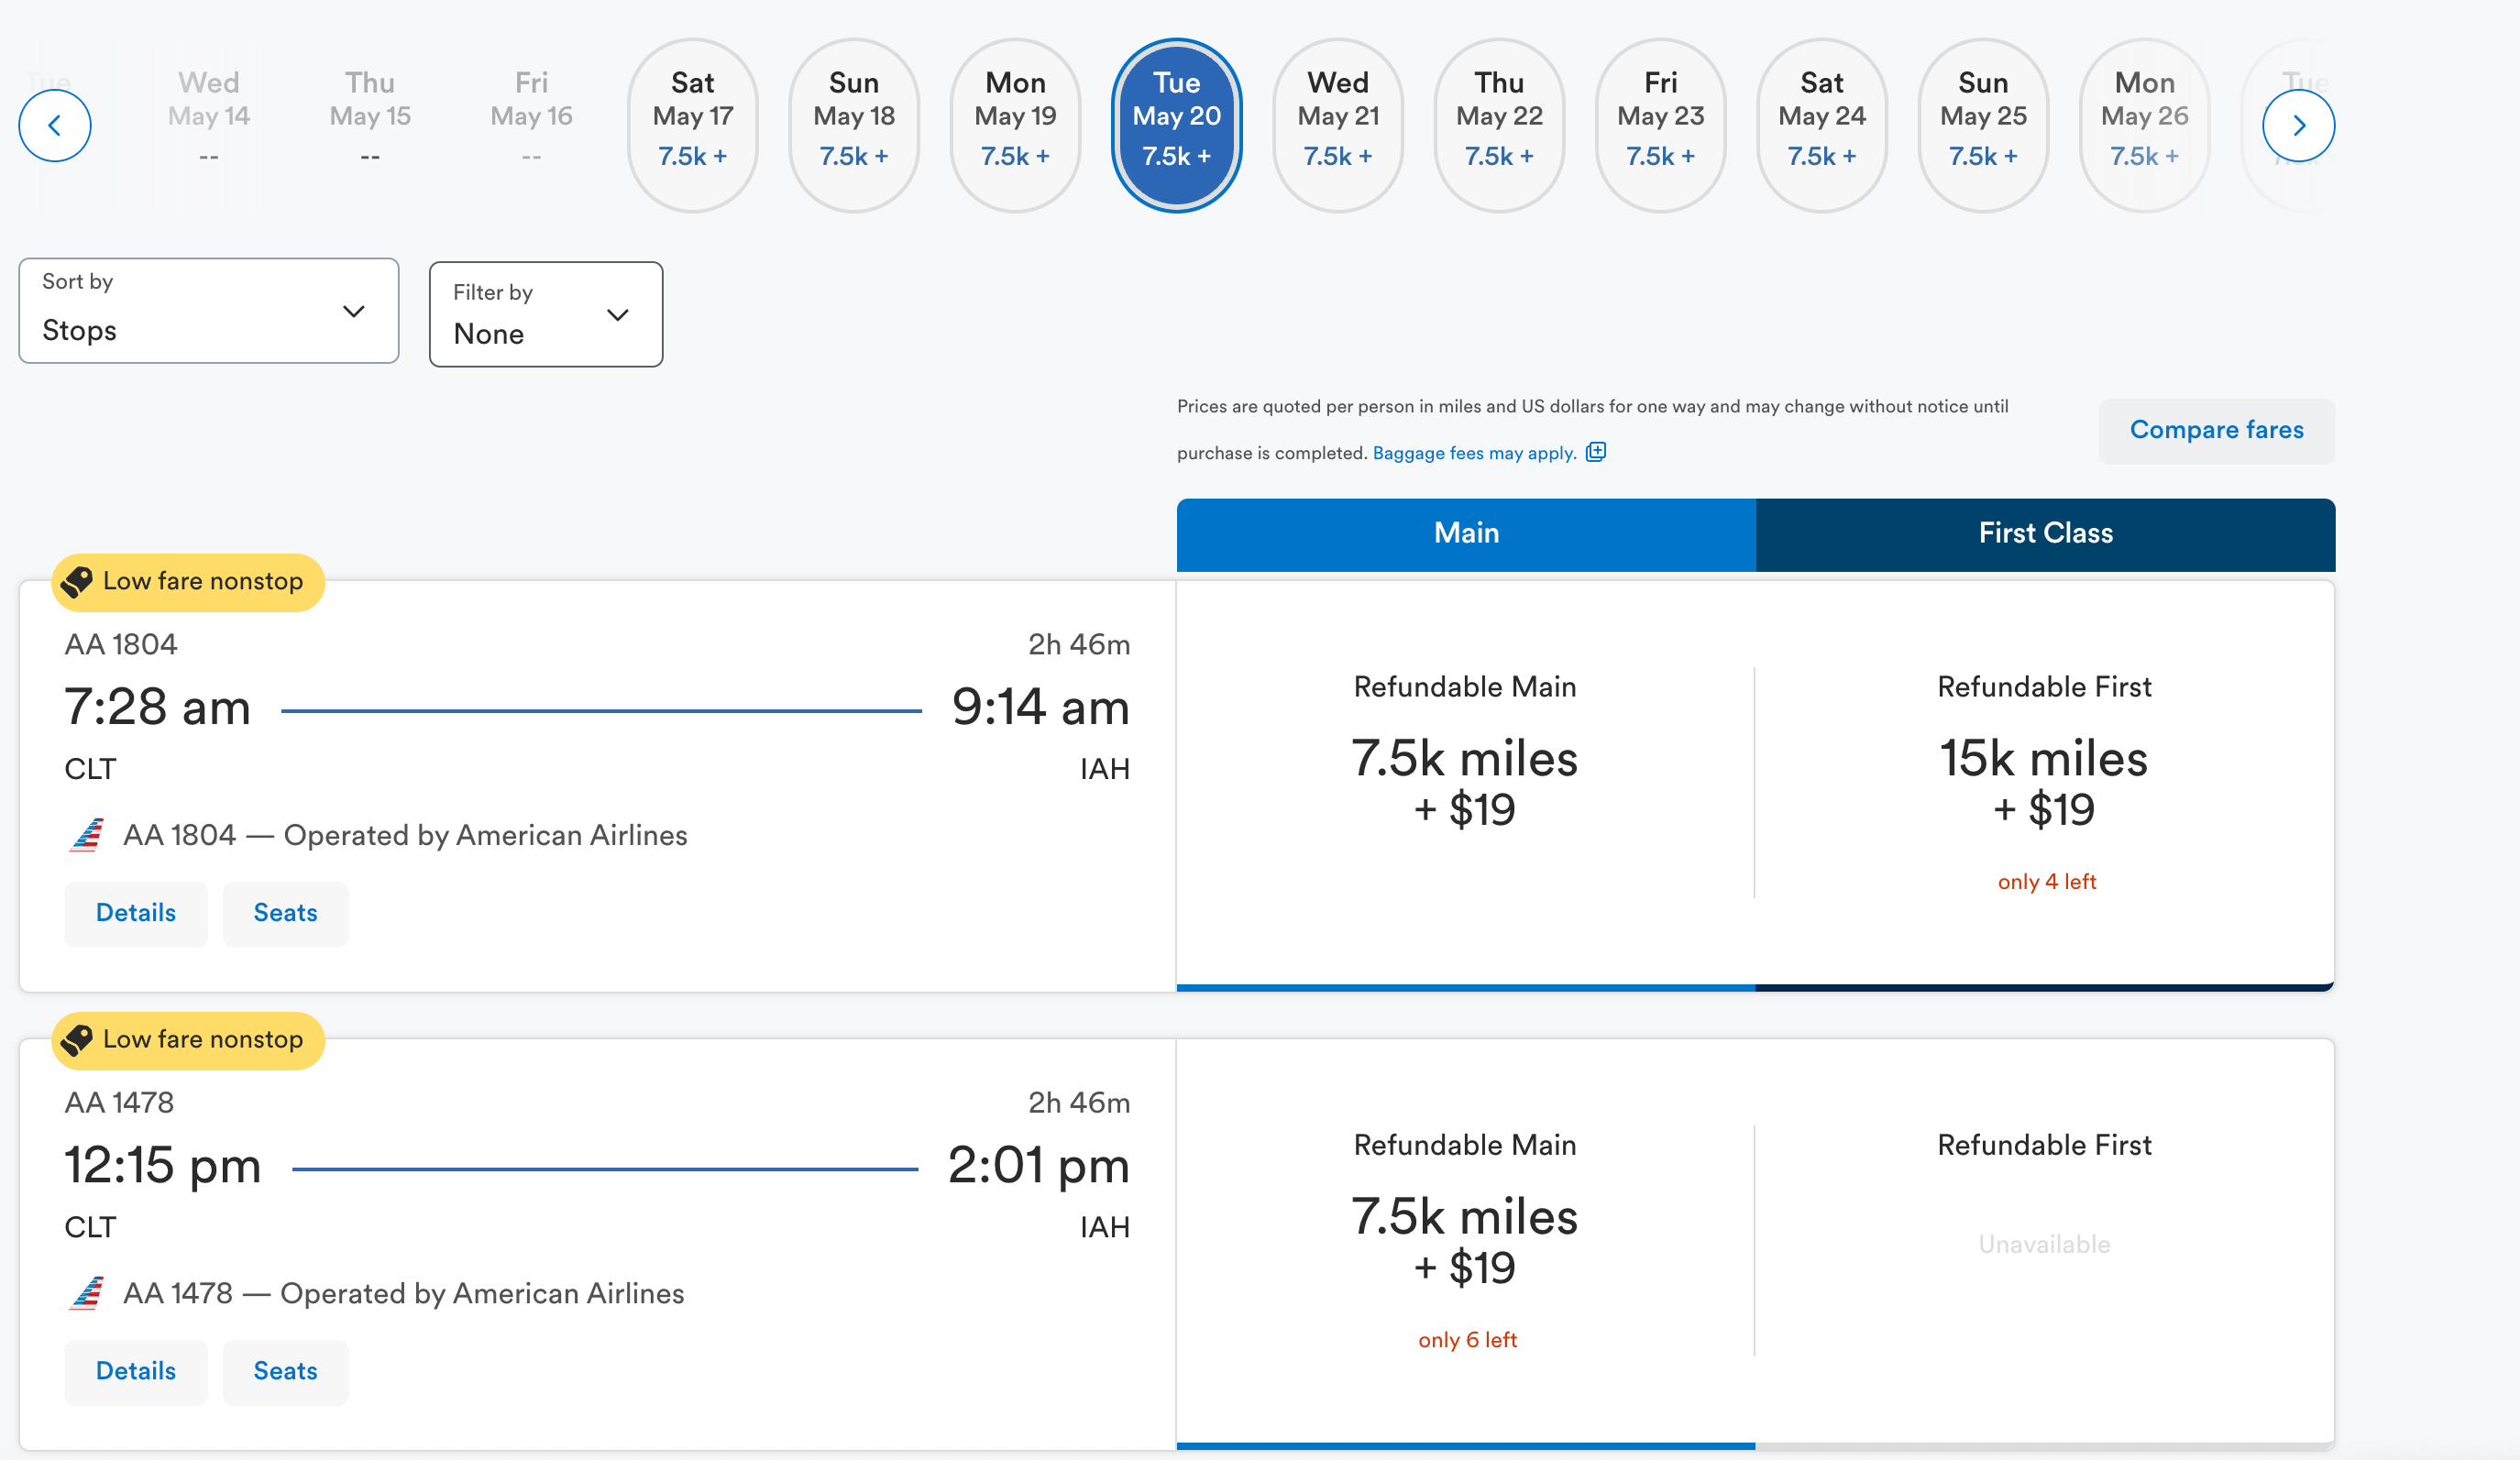View Details for flight AA 1804
The height and width of the screenshot is (1460, 2520).
click(x=136, y=913)
